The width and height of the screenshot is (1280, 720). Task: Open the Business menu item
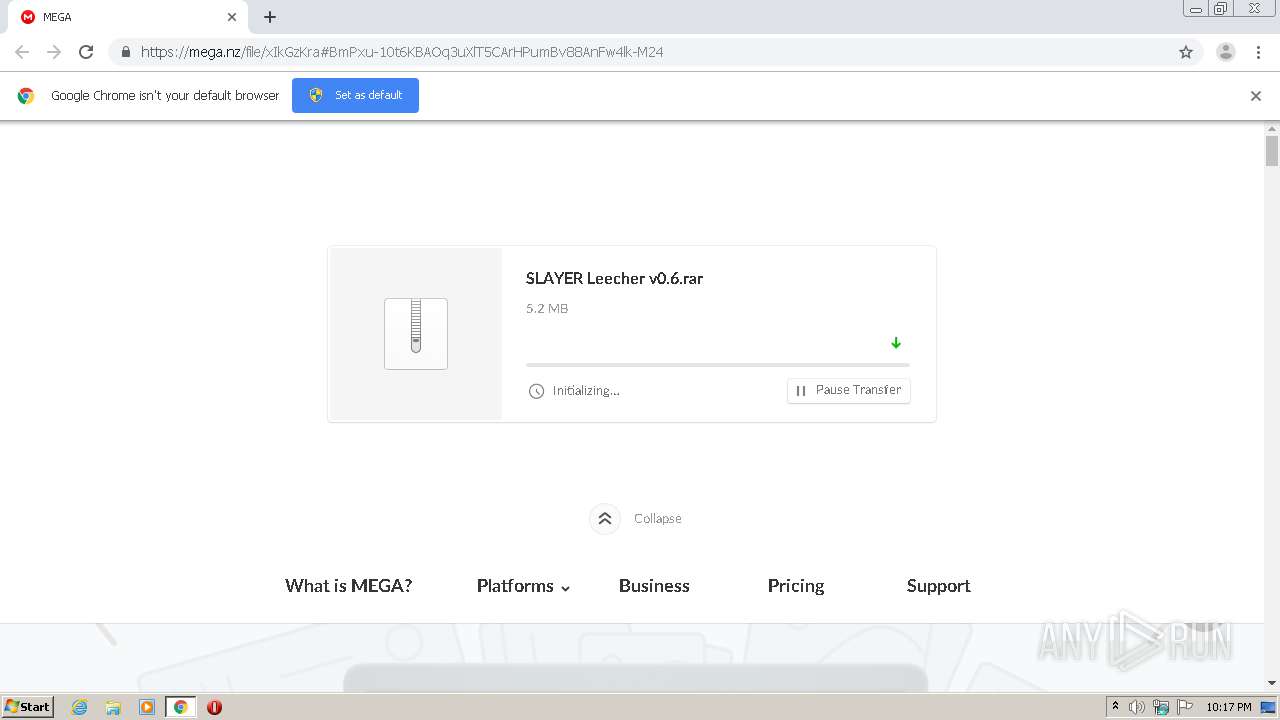coord(654,586)
